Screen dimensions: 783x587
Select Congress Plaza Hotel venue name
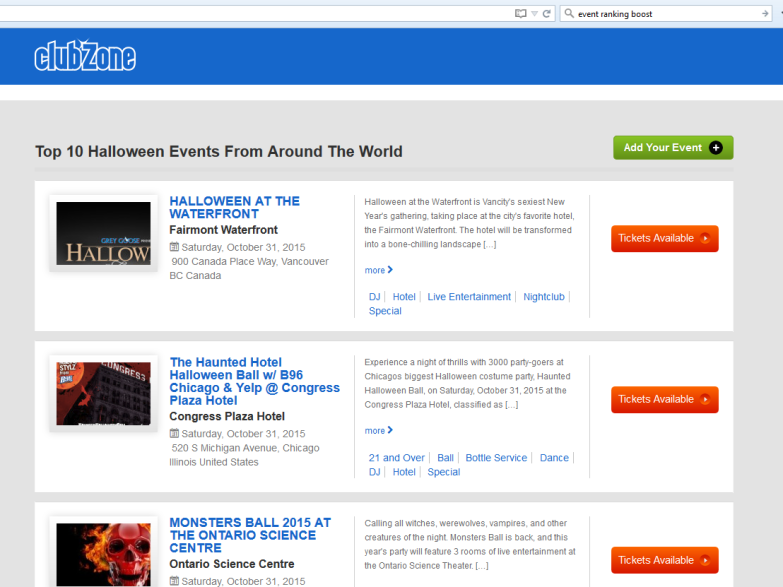(227, 416)
